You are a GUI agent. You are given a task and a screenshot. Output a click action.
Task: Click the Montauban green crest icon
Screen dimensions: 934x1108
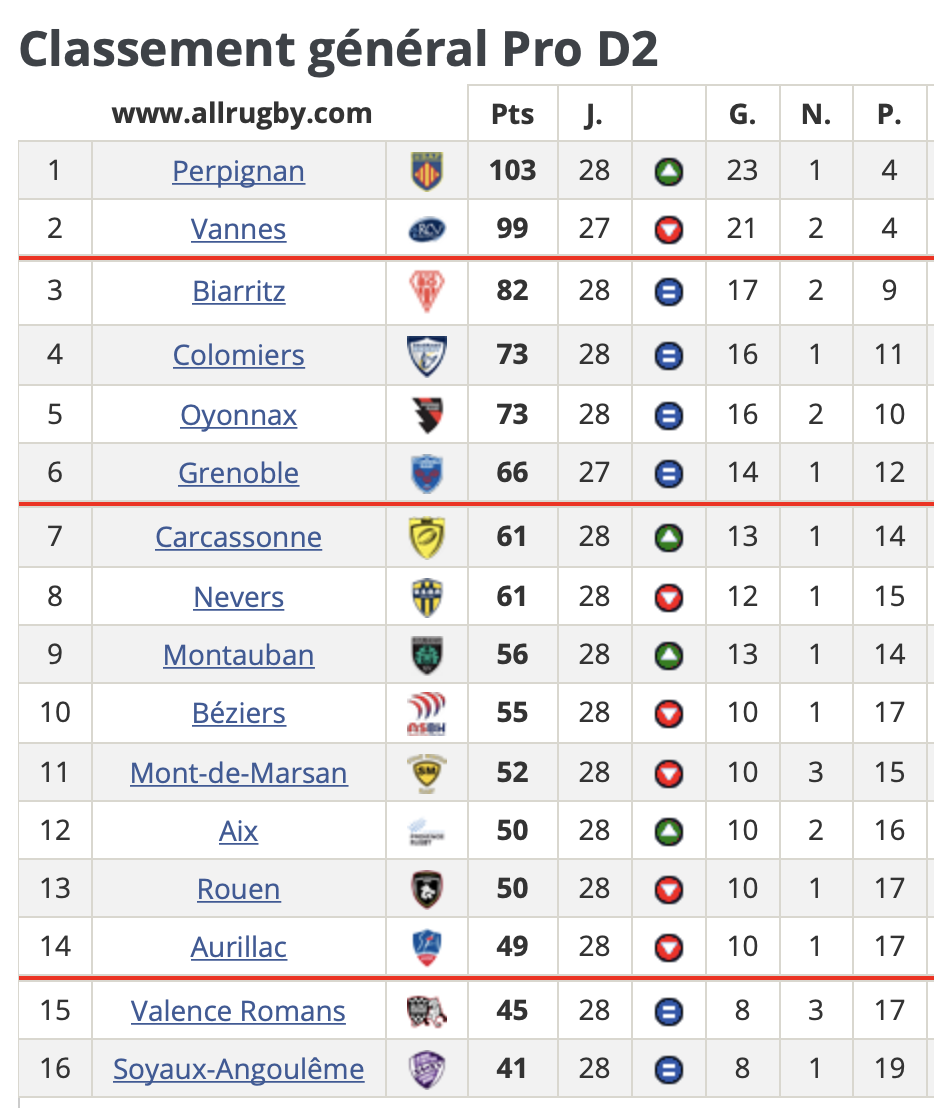pyautogui.click(x=427, y=655)
